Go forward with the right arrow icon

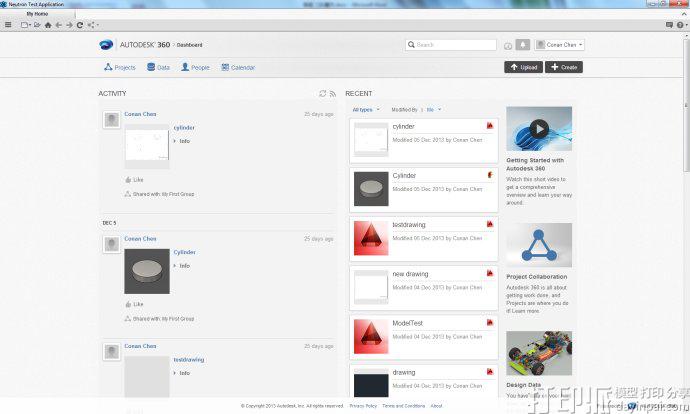[x=69, y=25]
